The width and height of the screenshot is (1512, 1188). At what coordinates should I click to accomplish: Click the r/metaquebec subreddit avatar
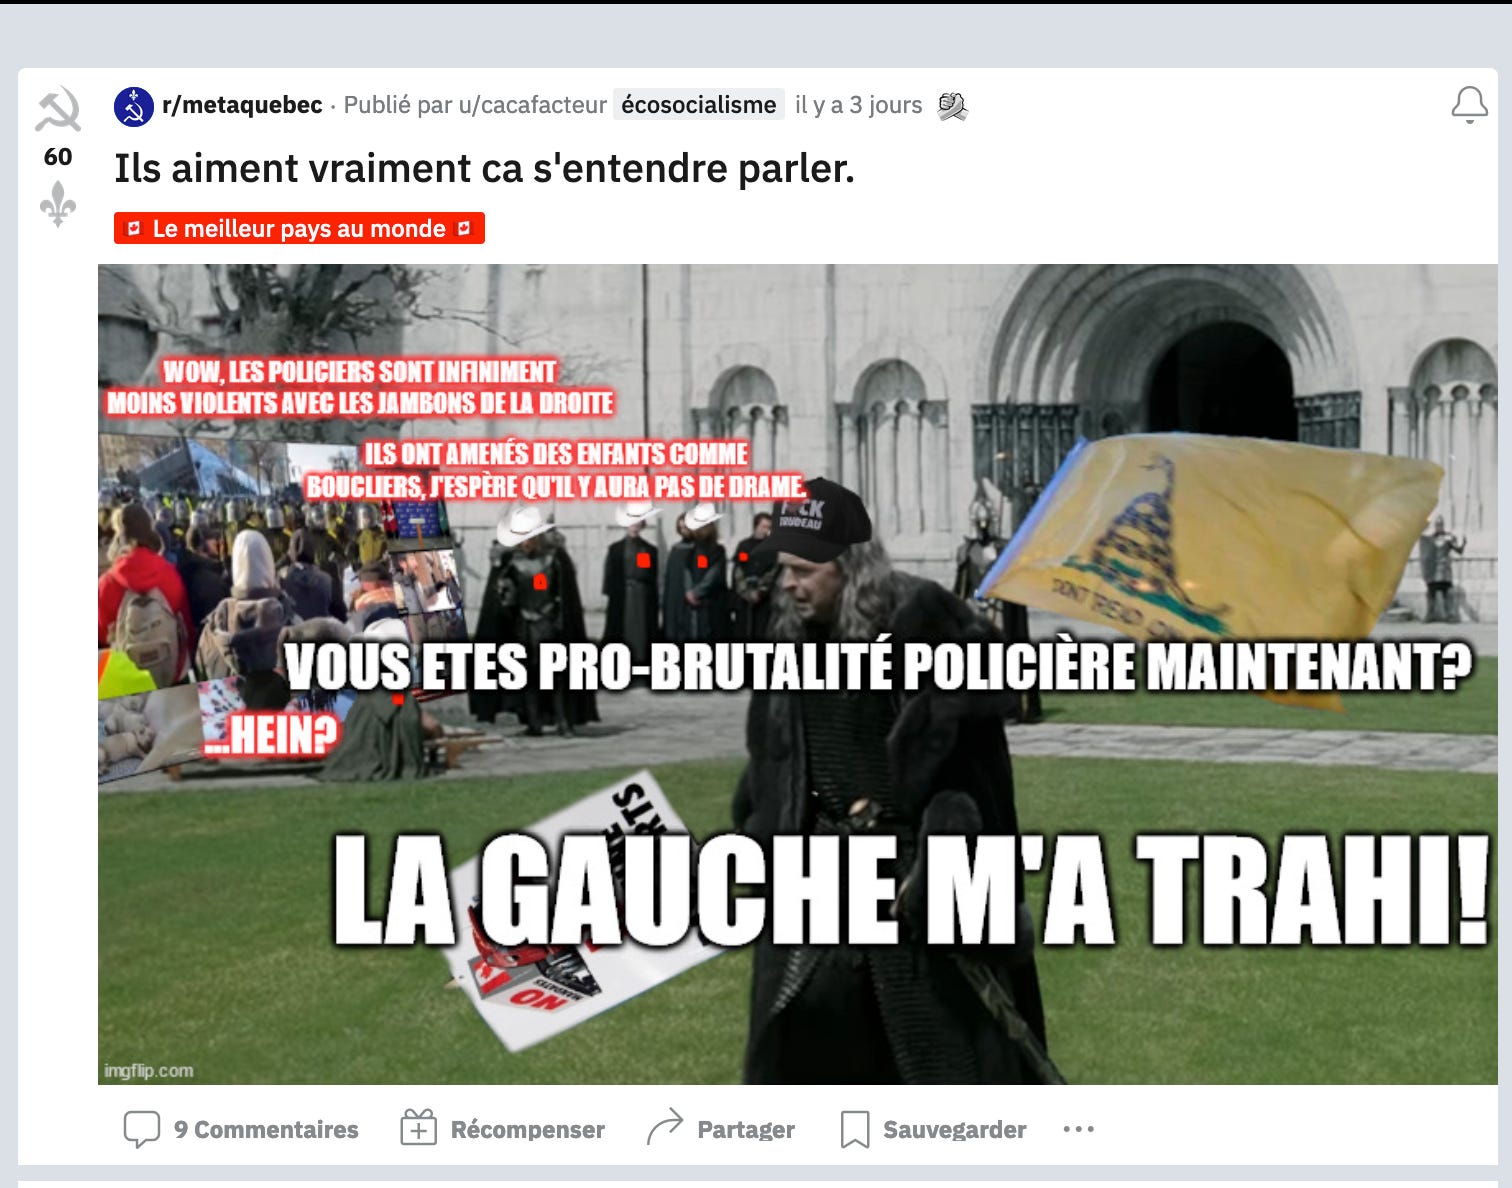(133, 105)
